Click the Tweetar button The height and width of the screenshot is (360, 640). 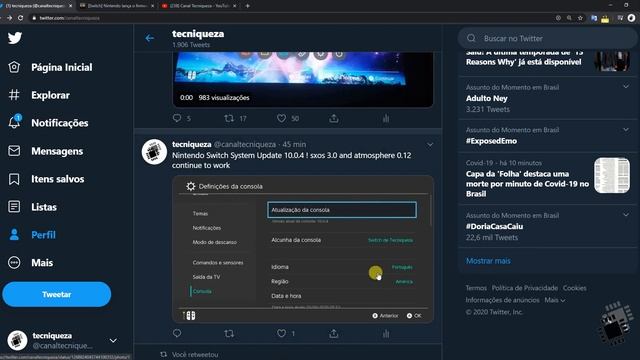pos(57,294)
